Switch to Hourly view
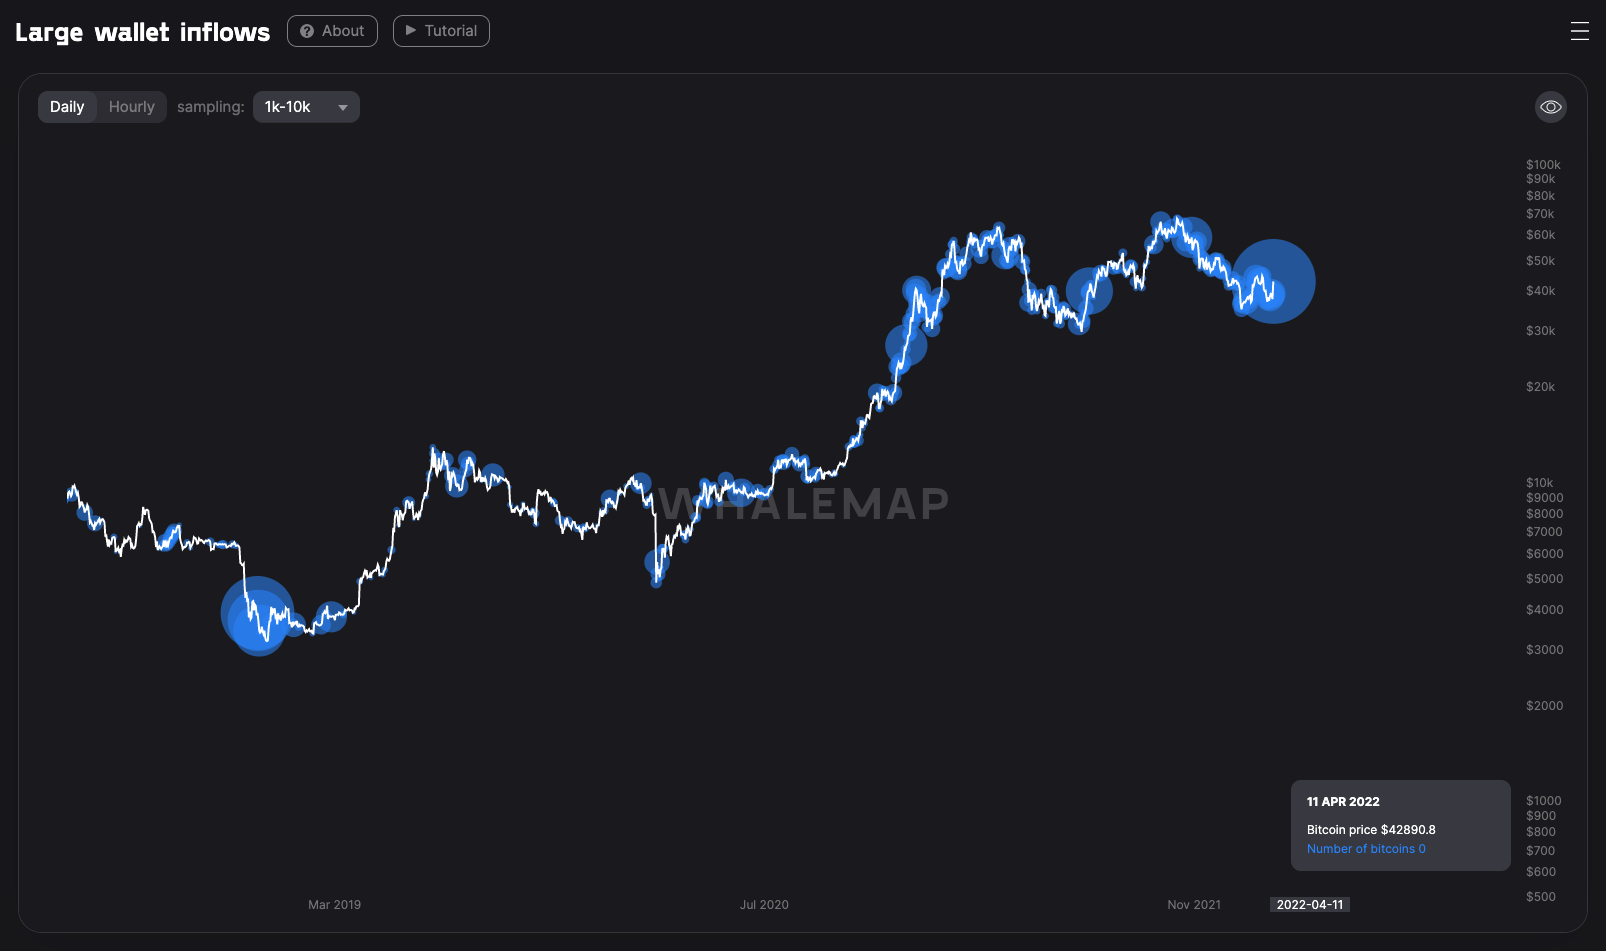The image size is (1606, 951). [131, 107]
